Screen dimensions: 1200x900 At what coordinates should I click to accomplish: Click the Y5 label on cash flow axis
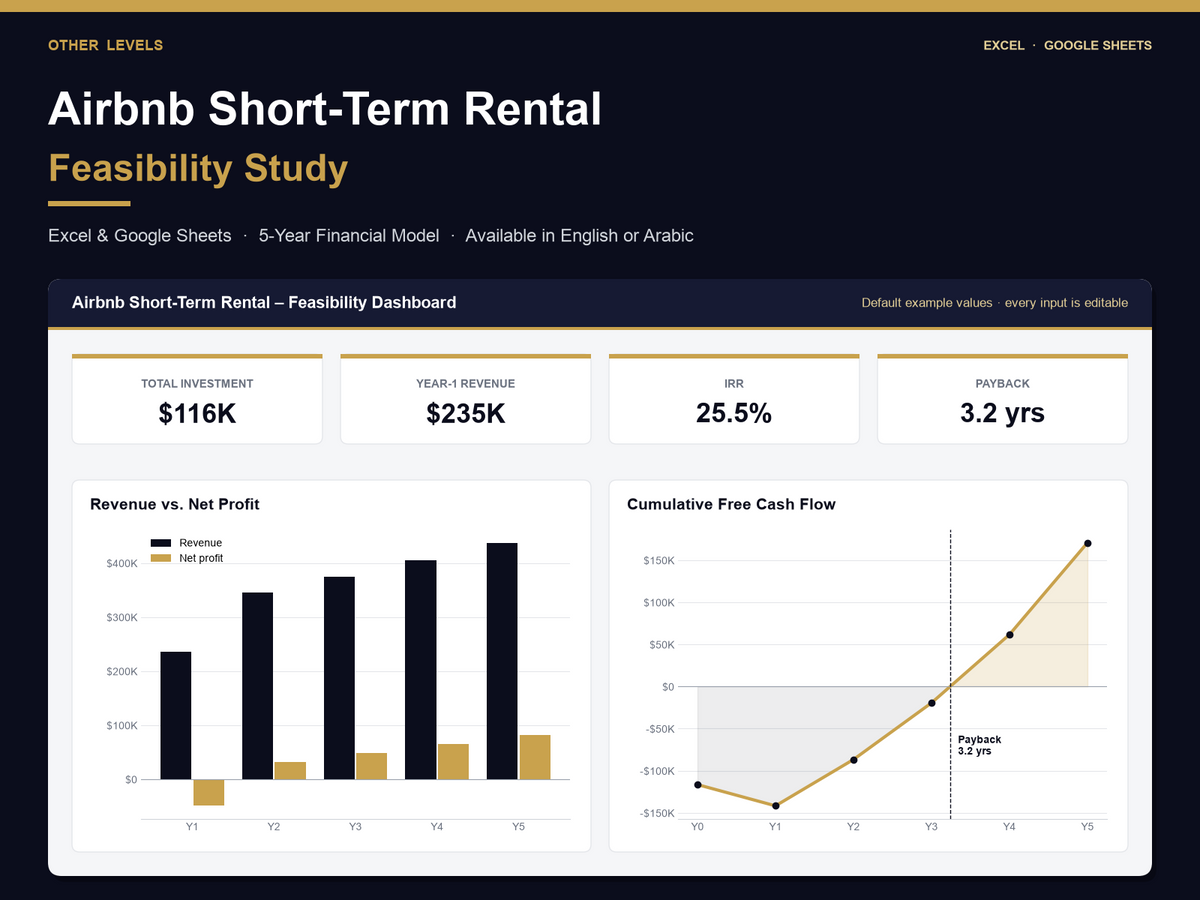[1087, 827]
